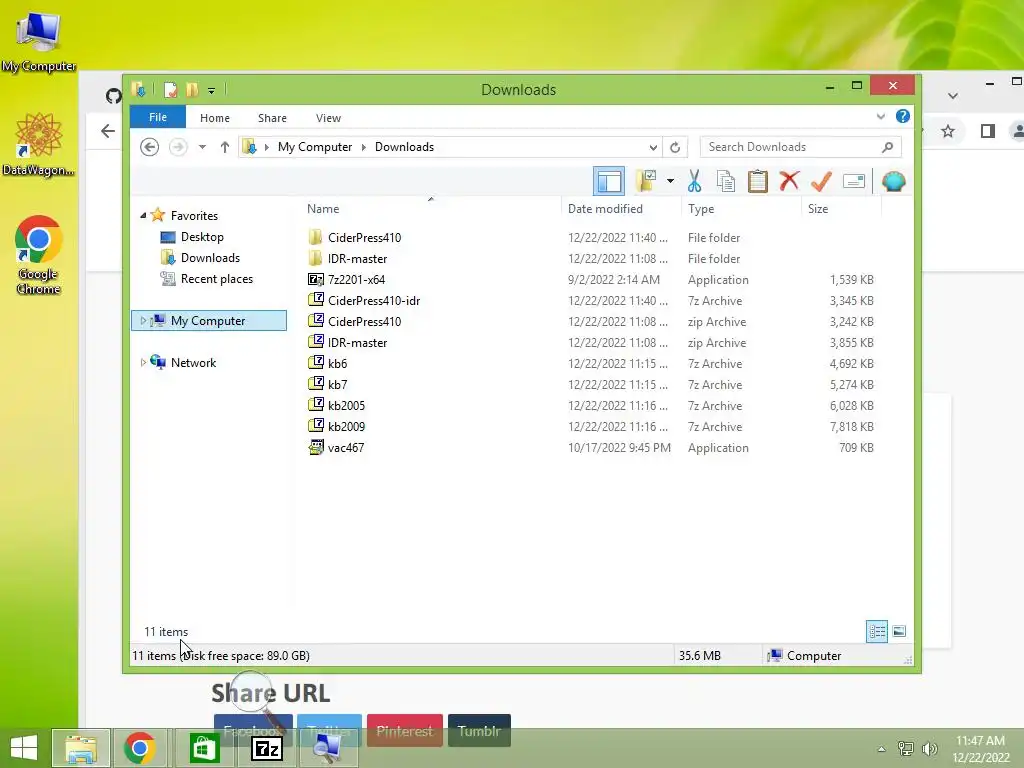Open the recent locations dropdown arrow
The height and width of the screenshot is (768, 1024).
click(202, 147)
